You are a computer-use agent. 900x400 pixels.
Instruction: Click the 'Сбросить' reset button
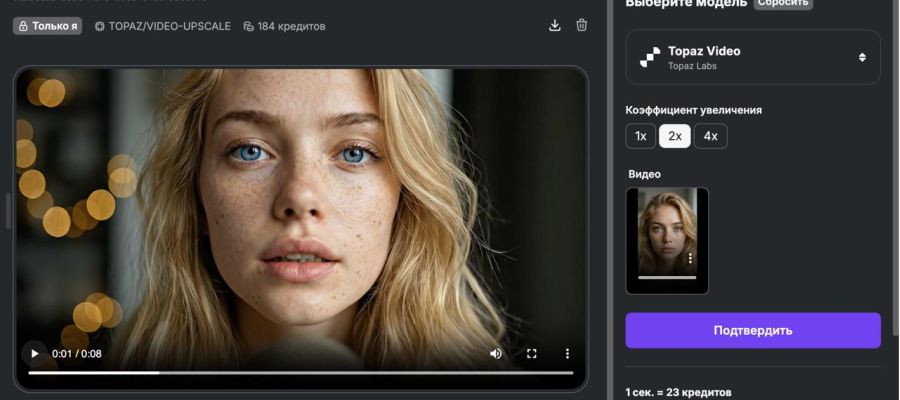pyautogui.click(x=783, y=3)
